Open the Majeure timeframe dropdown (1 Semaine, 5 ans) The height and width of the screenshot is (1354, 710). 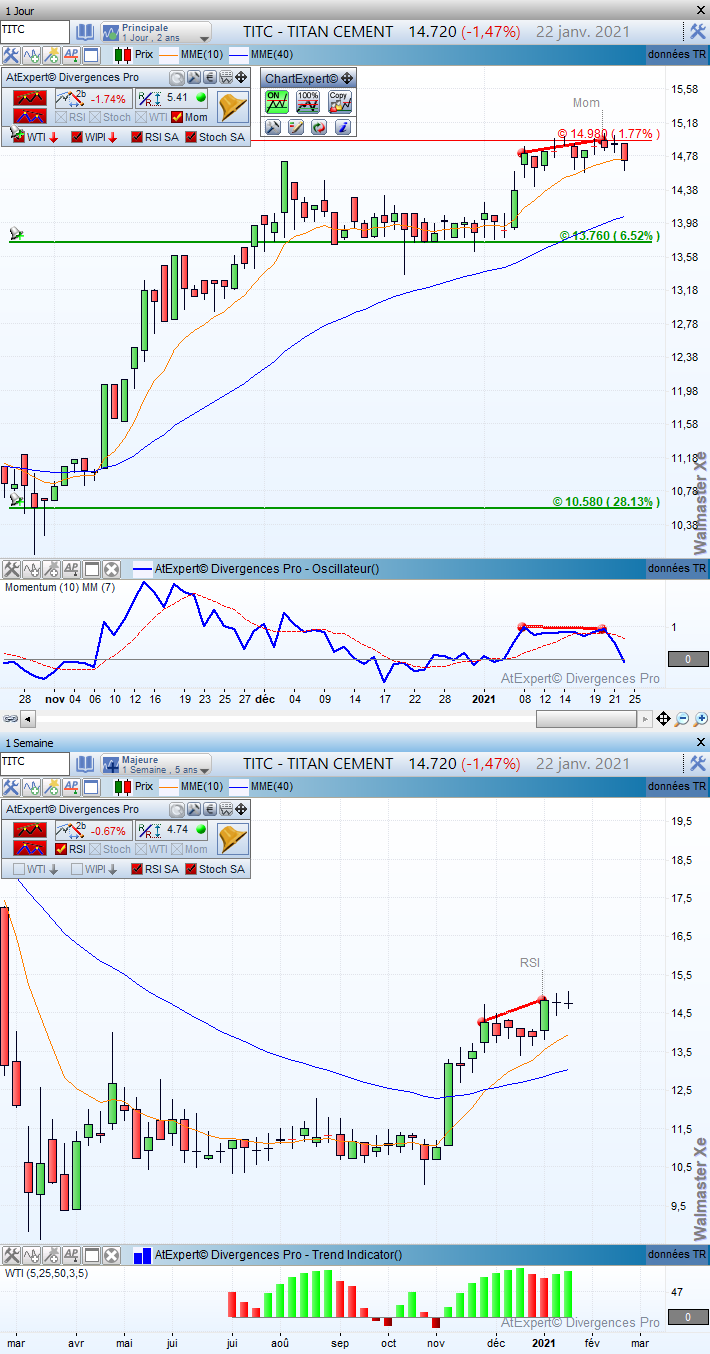coord(156,764)
